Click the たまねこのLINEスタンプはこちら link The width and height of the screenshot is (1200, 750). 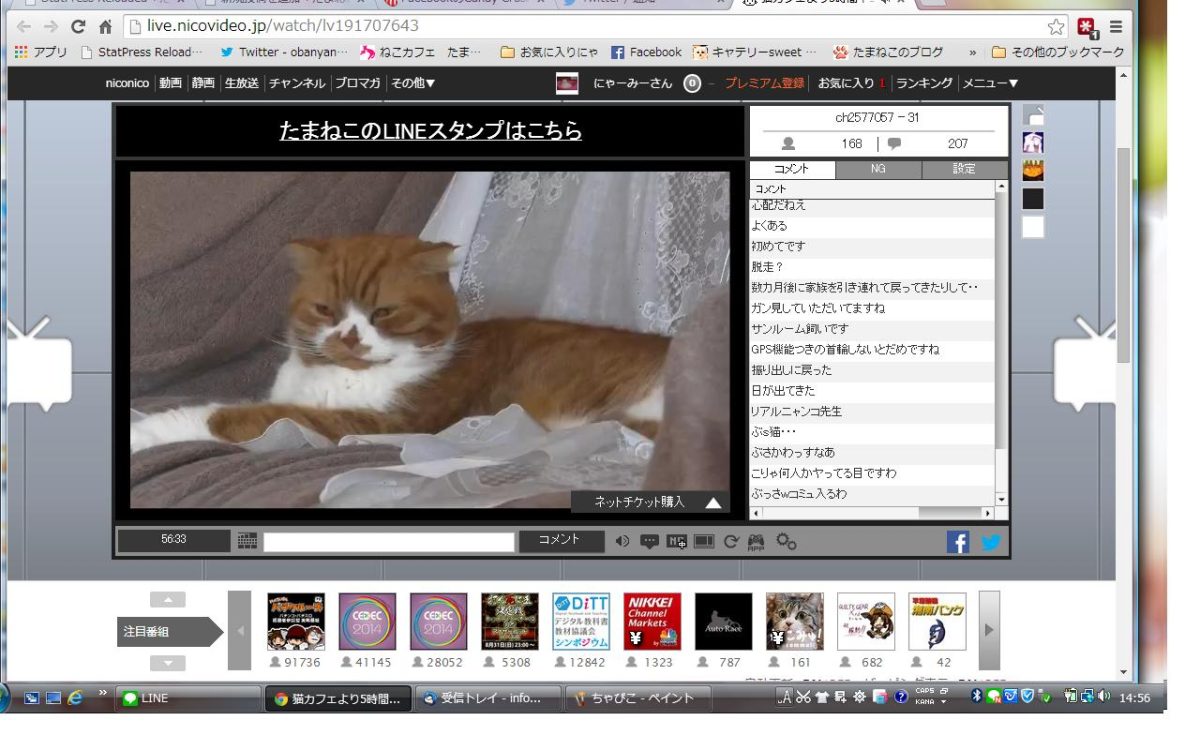click(431, 131)
